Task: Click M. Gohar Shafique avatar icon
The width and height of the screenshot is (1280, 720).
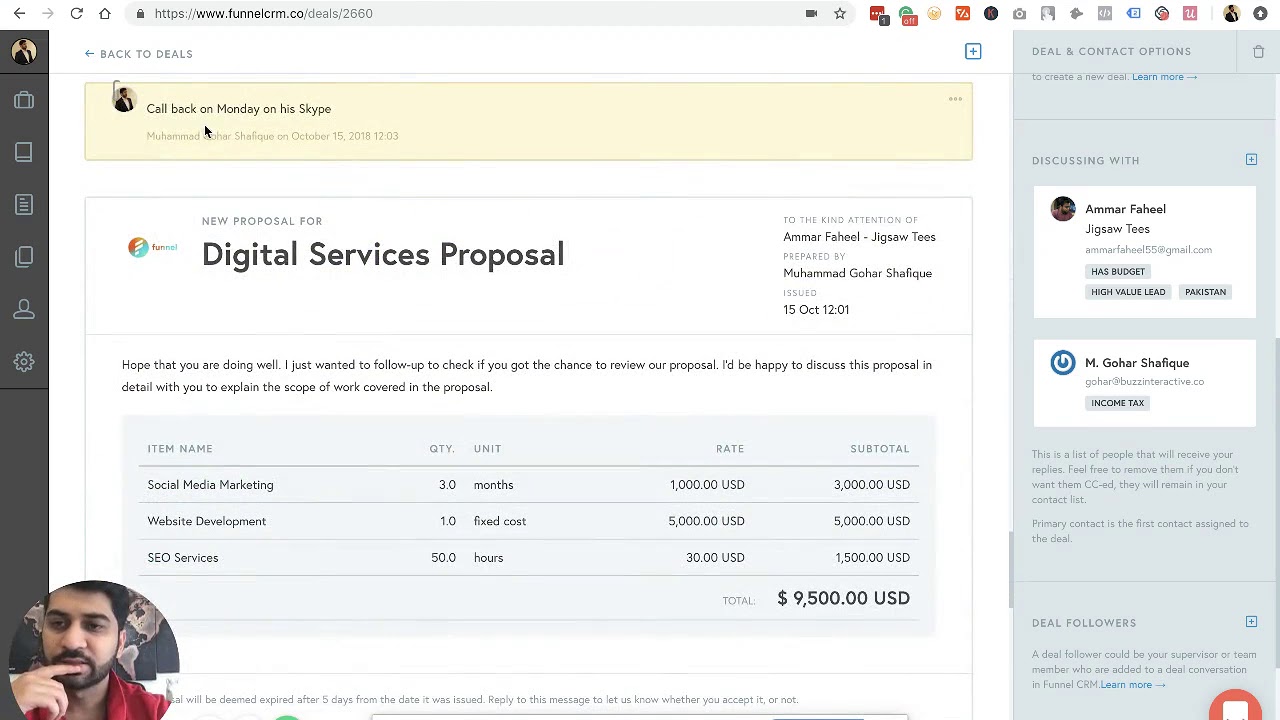Action: [1063, 363]
